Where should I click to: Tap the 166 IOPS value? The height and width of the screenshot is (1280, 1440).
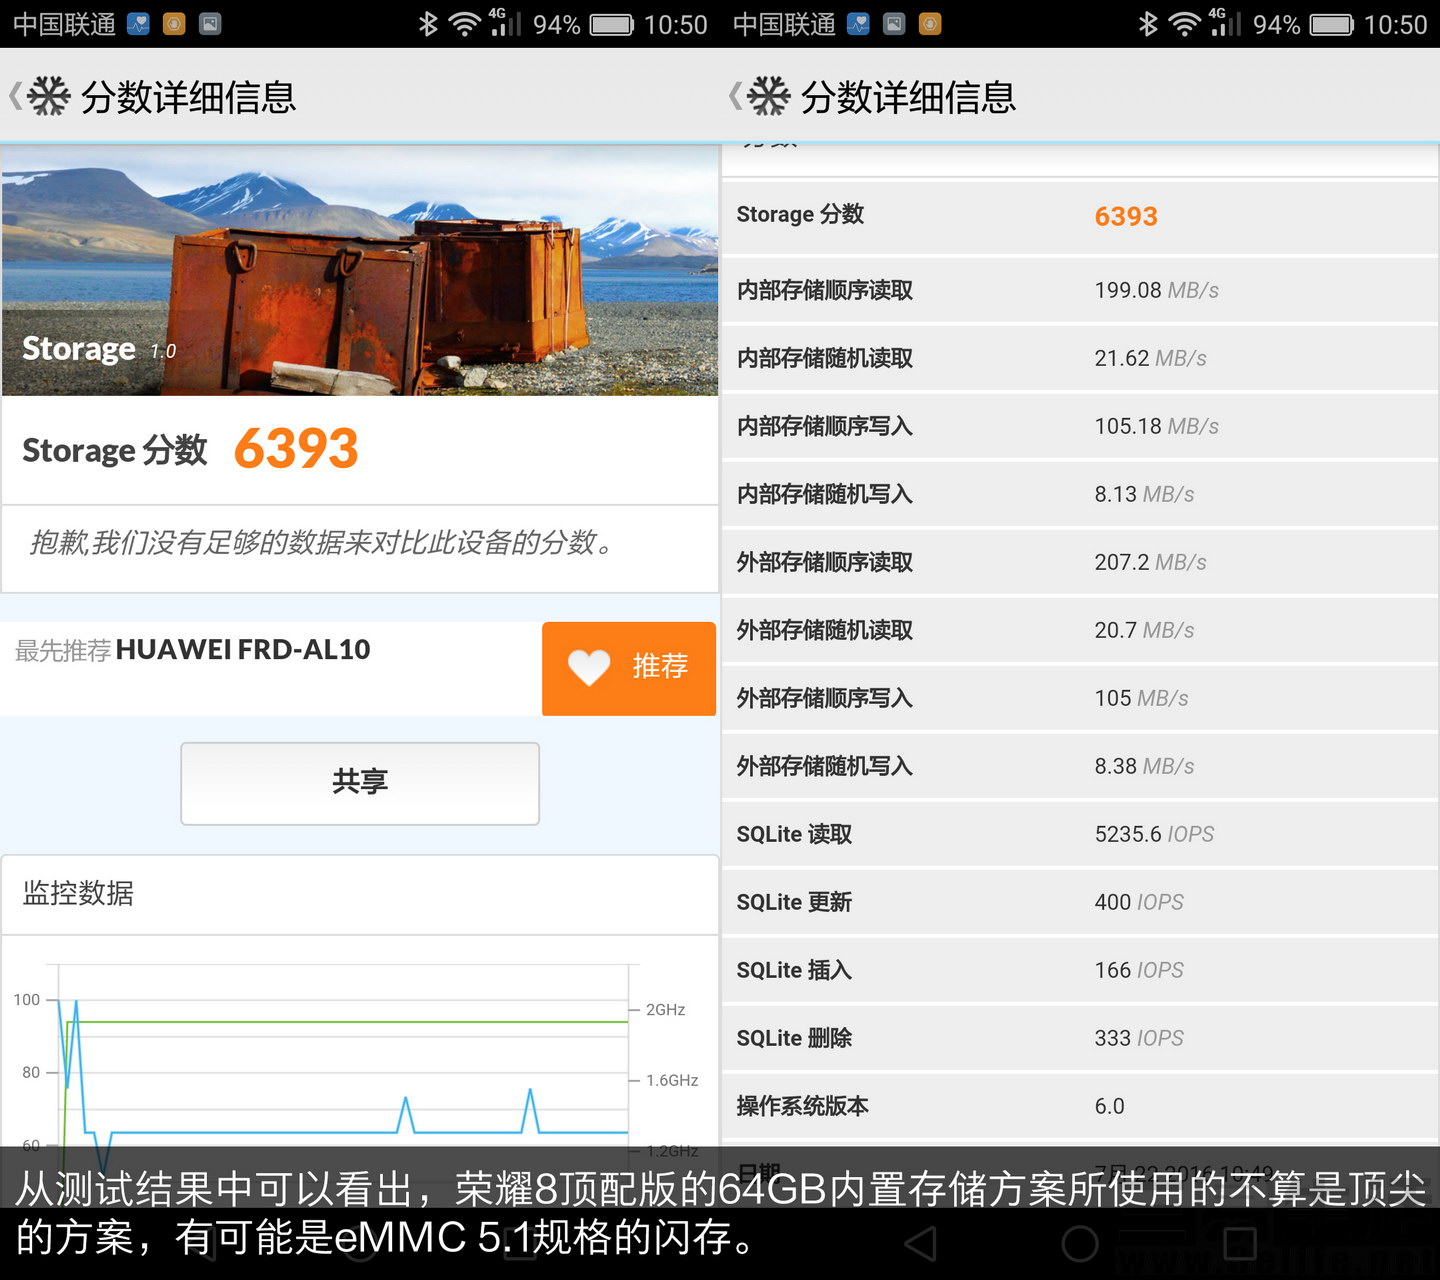click(x=1139, y=970)
